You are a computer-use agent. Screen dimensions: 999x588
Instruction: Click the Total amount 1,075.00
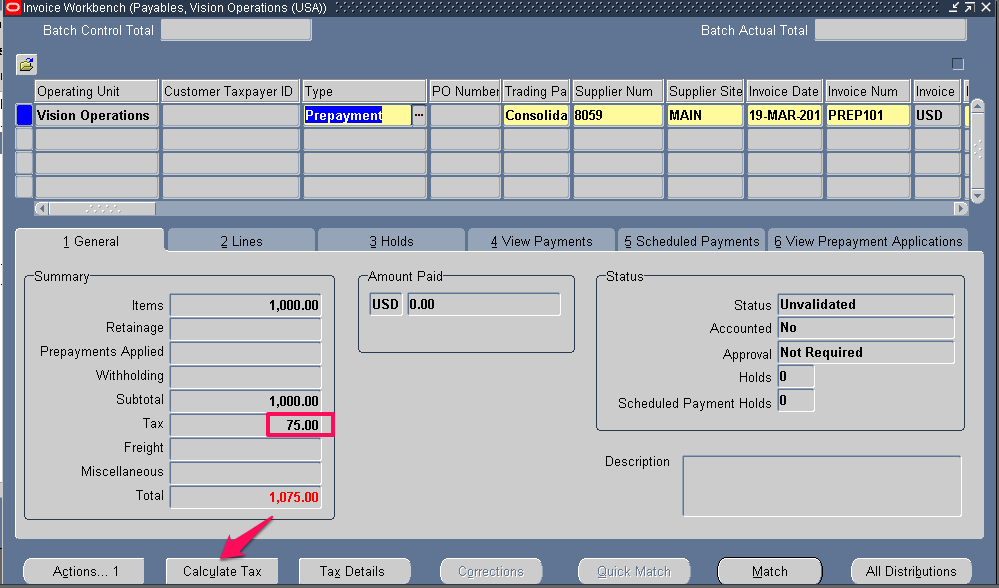point(245,497)
